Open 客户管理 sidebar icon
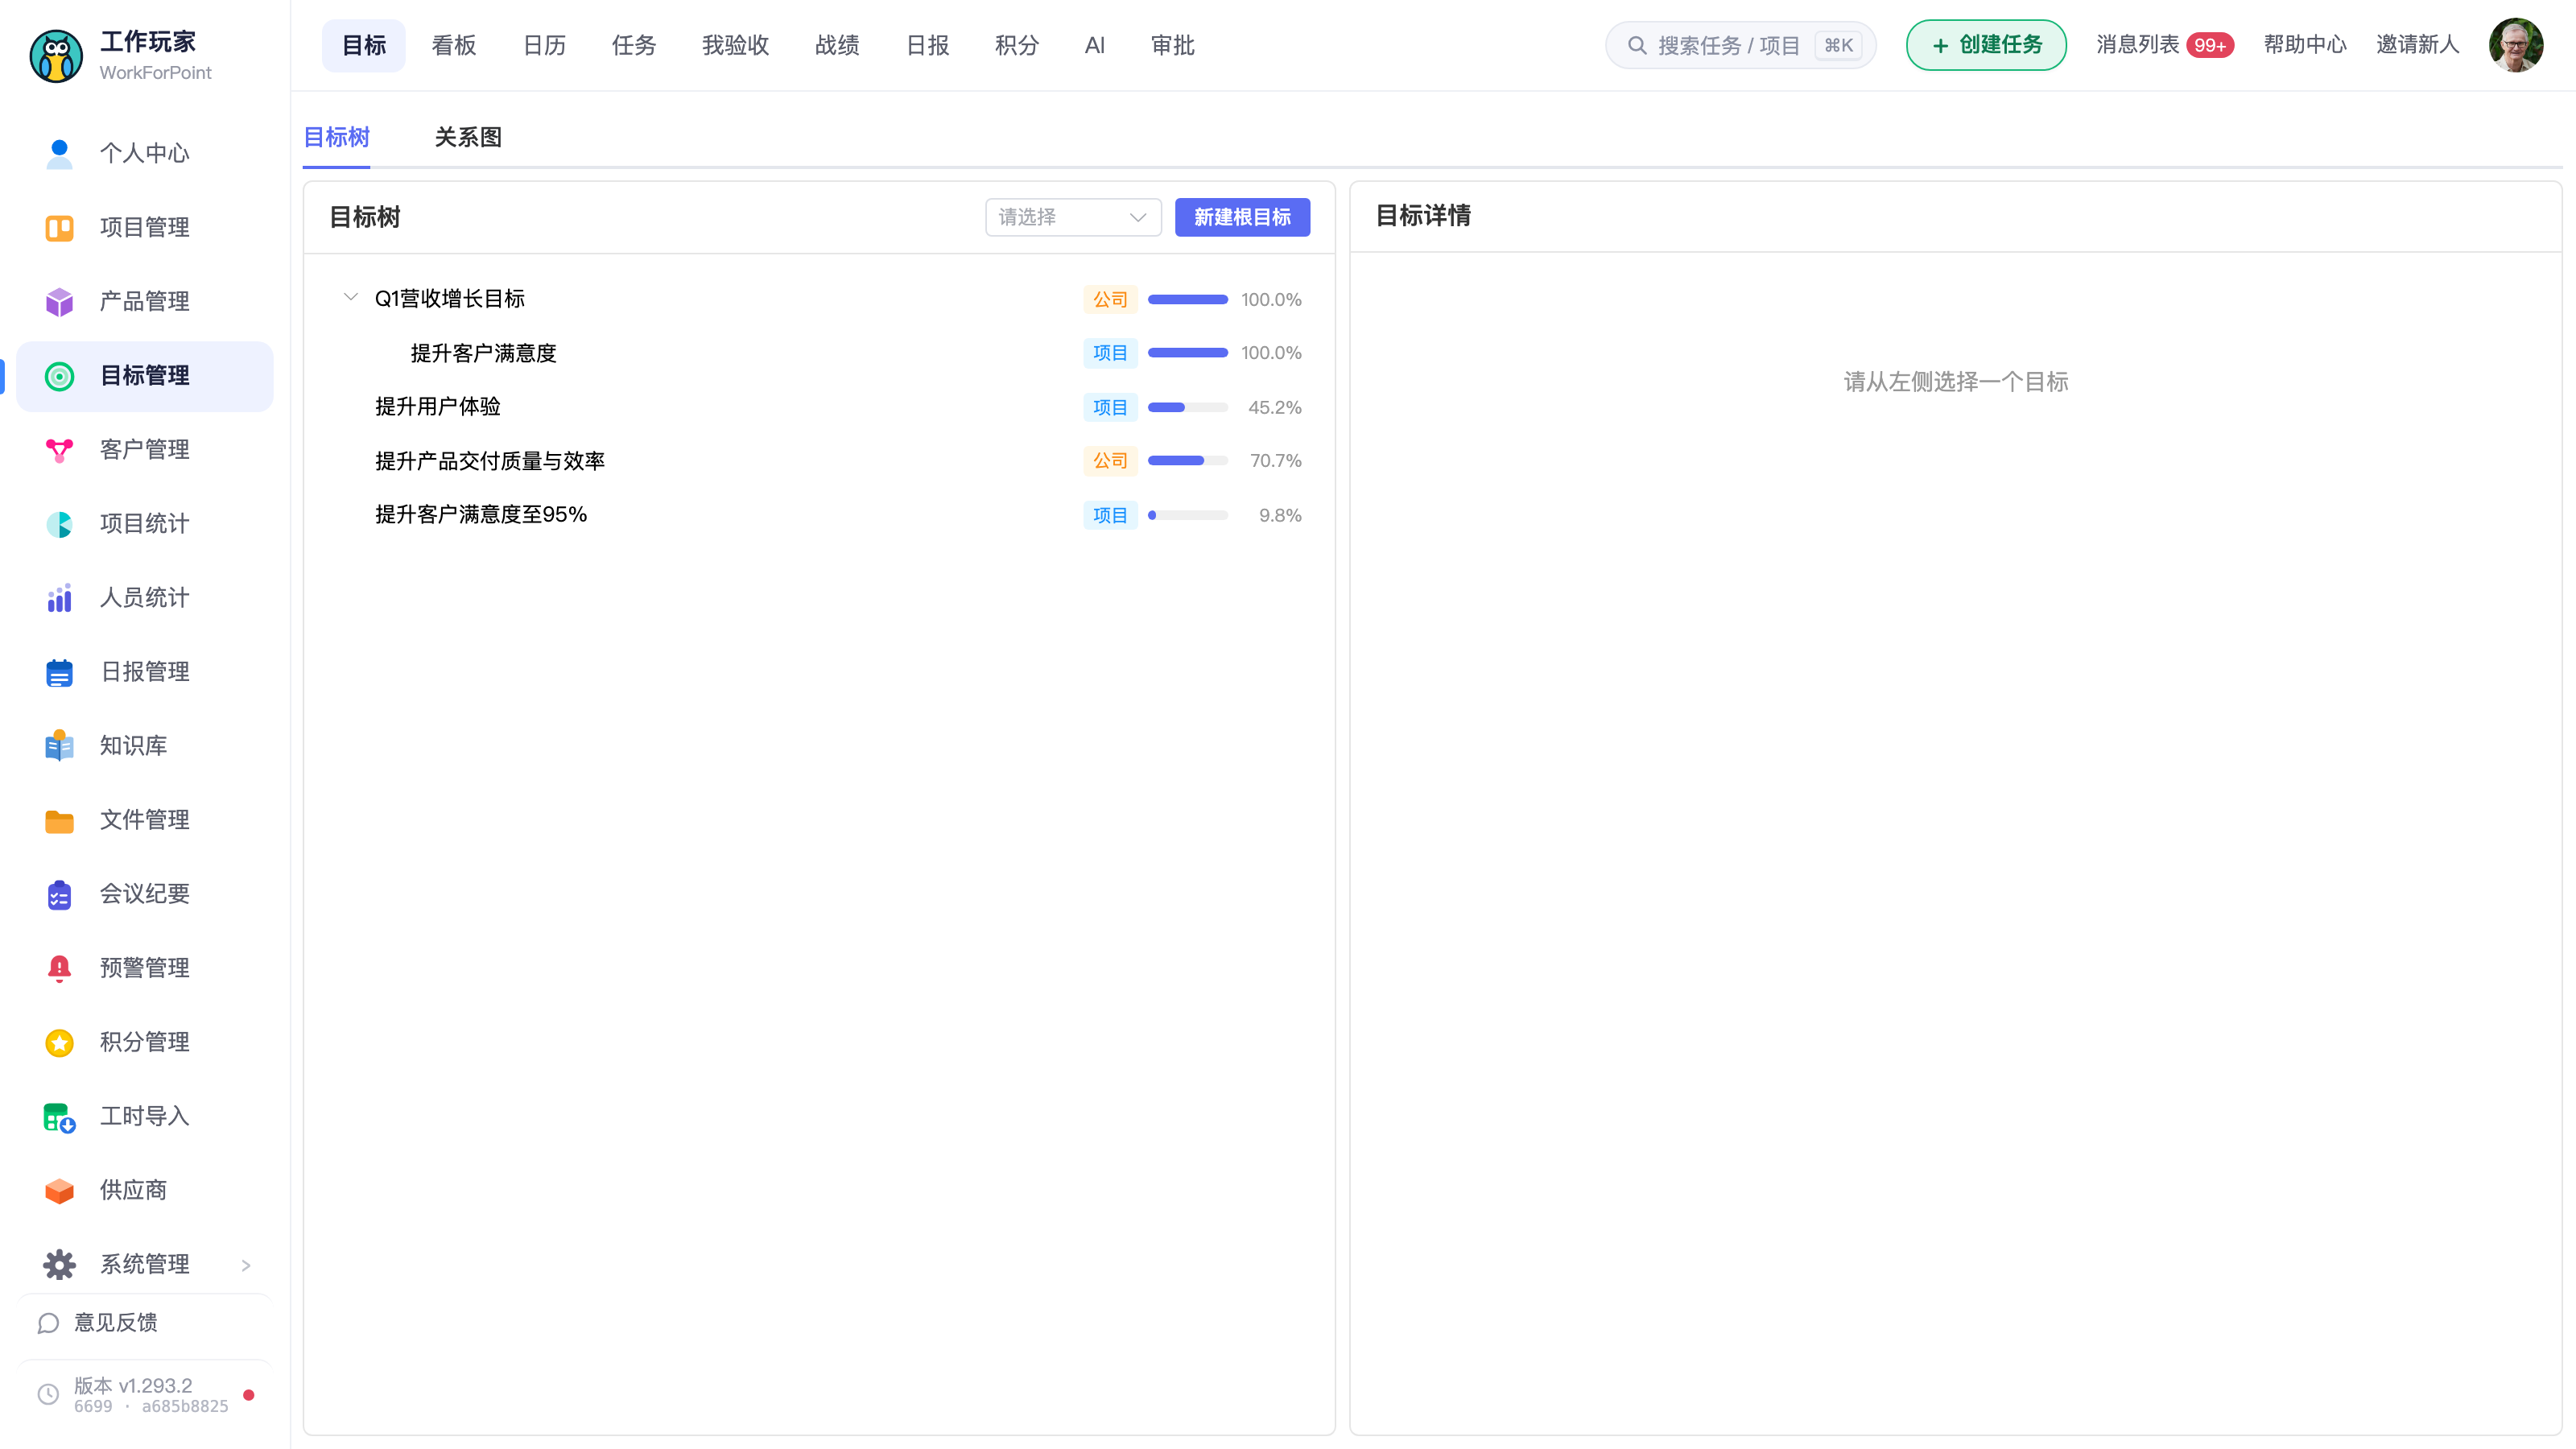Screen dimensions: 2576x1449 (x=59, y=450)
